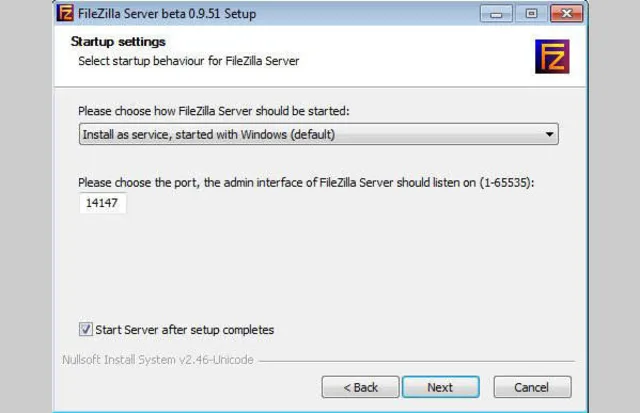Cancel the FileZilla Server installation

[x=531, y=387]
